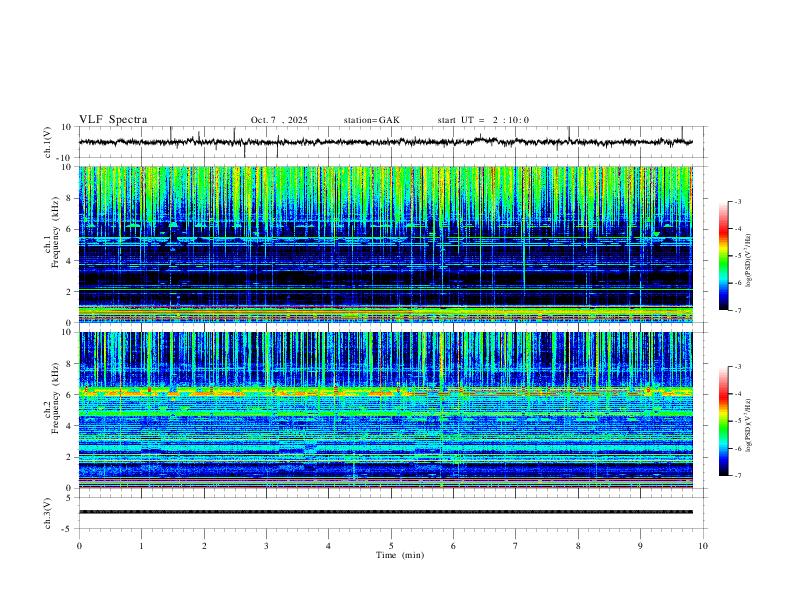The width and height of the screenshot is (792, 612).
Task: Click the "1" tick on the time axis
Action: (x=142, y=546)
